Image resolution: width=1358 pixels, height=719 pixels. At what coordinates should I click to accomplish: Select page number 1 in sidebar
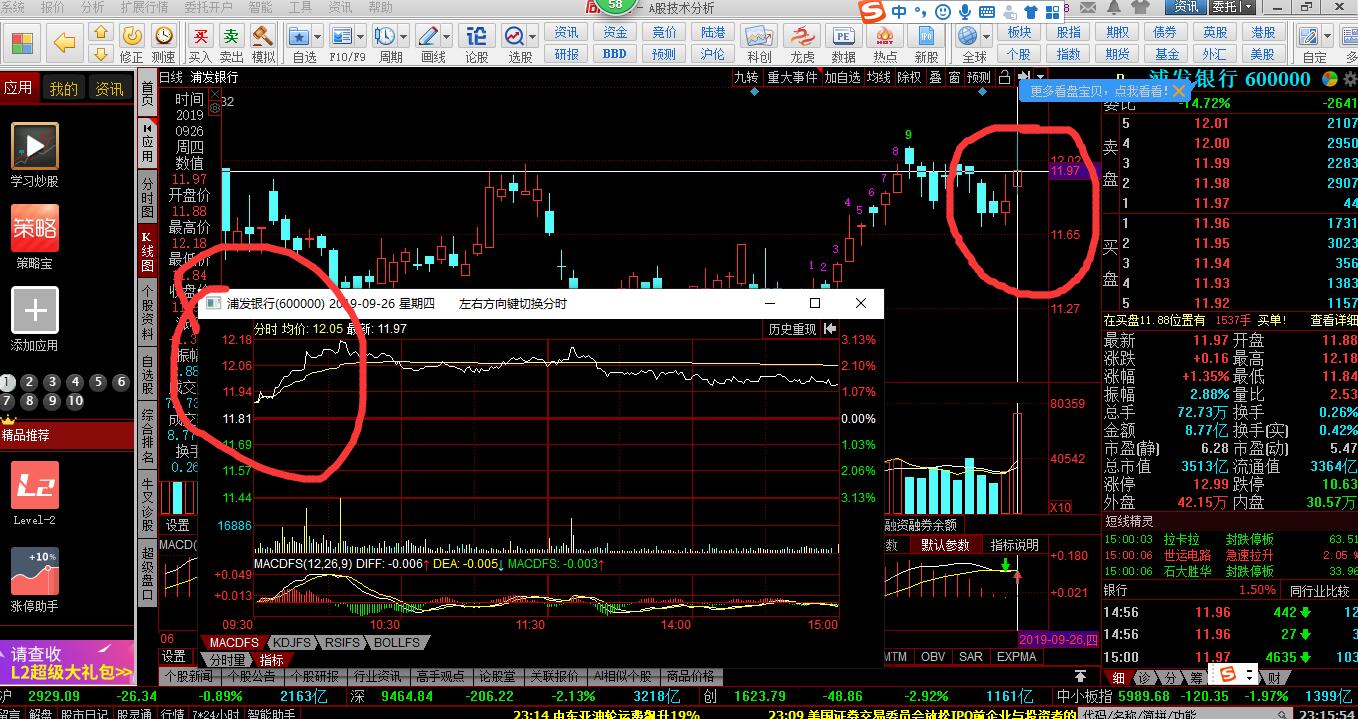coord(9,381)
